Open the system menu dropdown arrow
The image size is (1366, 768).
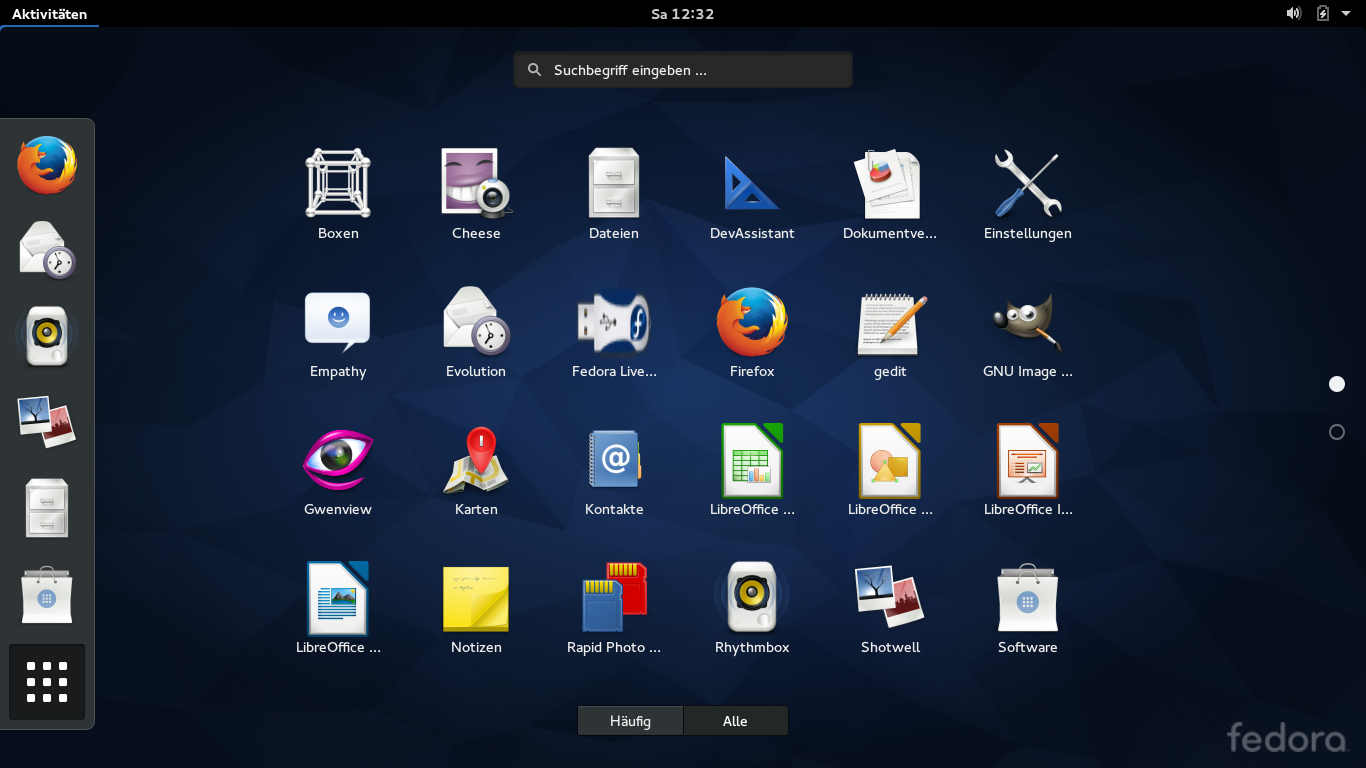[x=1346, y=14]
